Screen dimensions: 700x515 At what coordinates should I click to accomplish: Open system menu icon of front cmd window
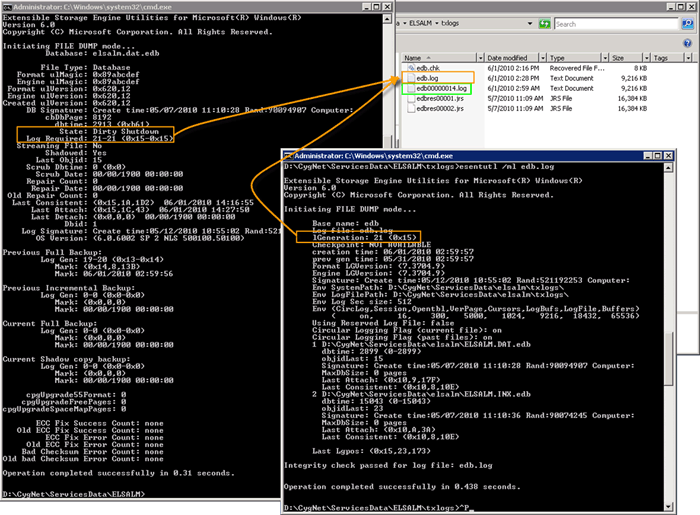pos(288,156)
